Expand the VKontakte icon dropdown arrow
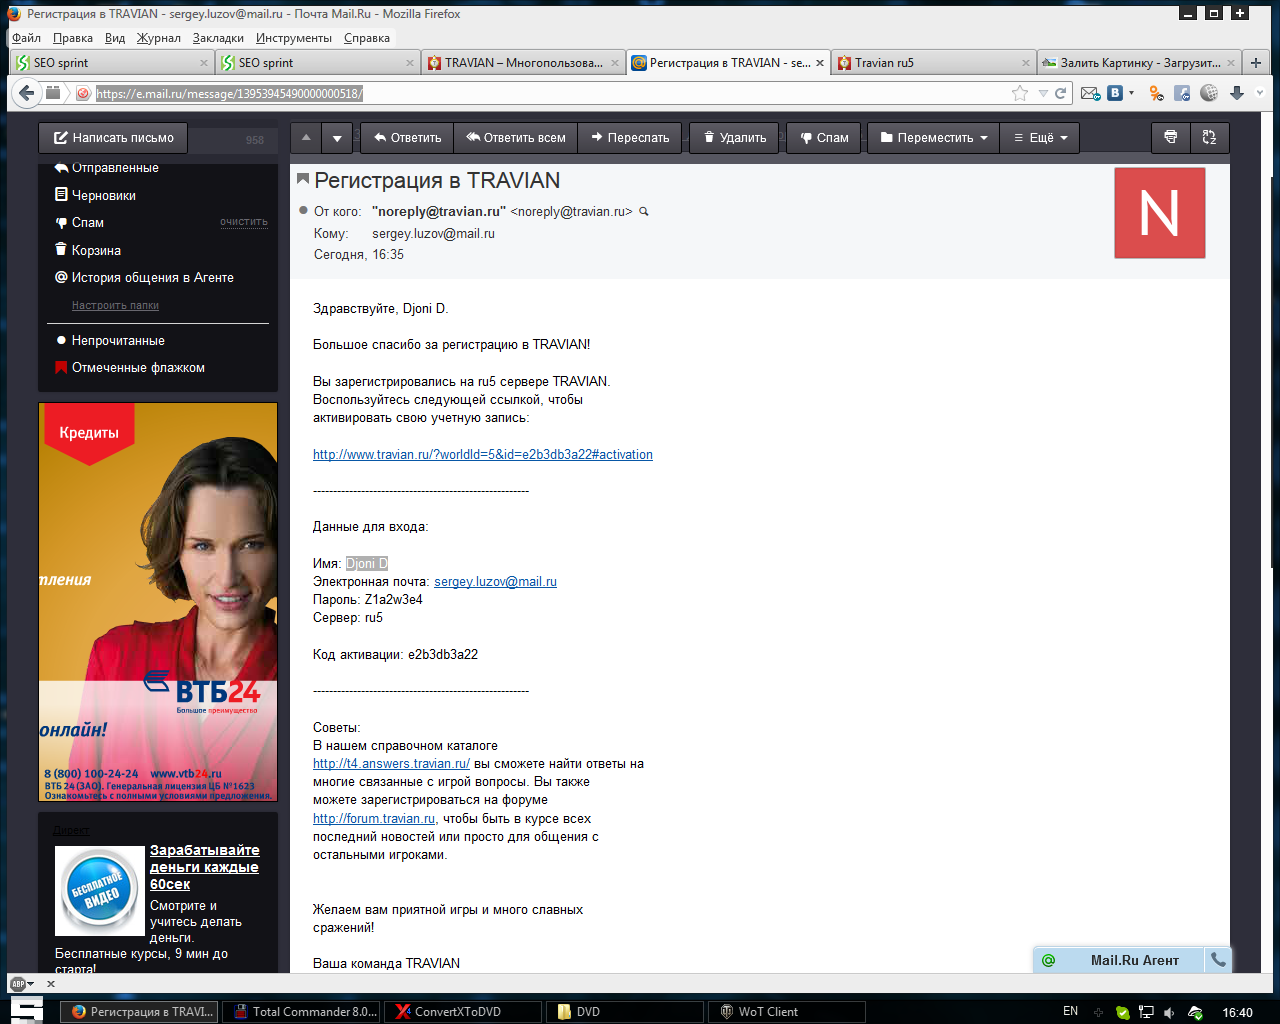 [x=1132, y=93]
